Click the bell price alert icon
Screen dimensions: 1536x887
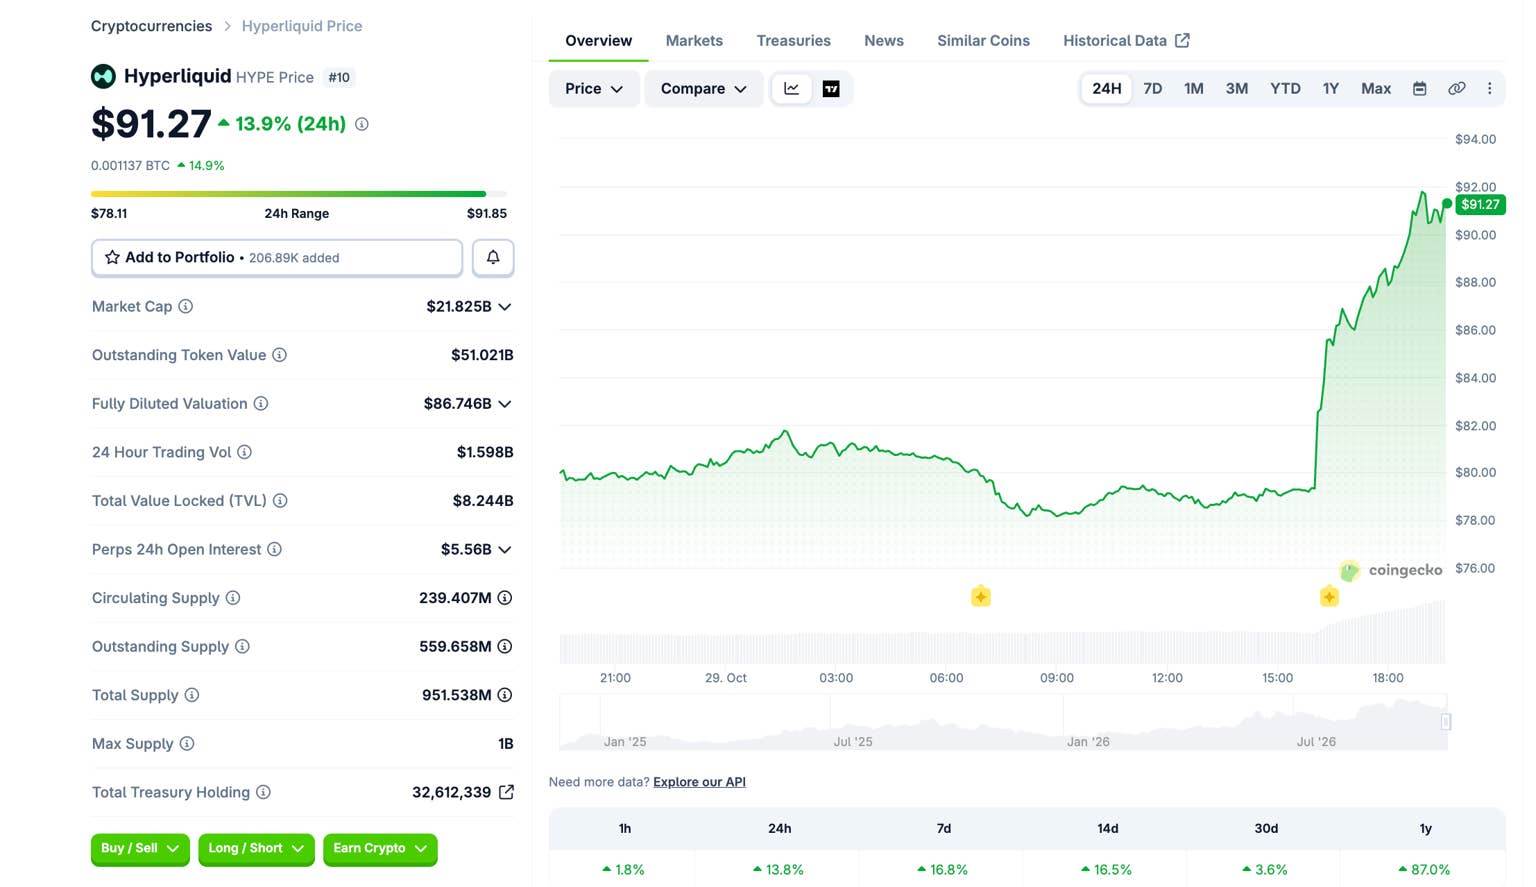tap(493, 257)
